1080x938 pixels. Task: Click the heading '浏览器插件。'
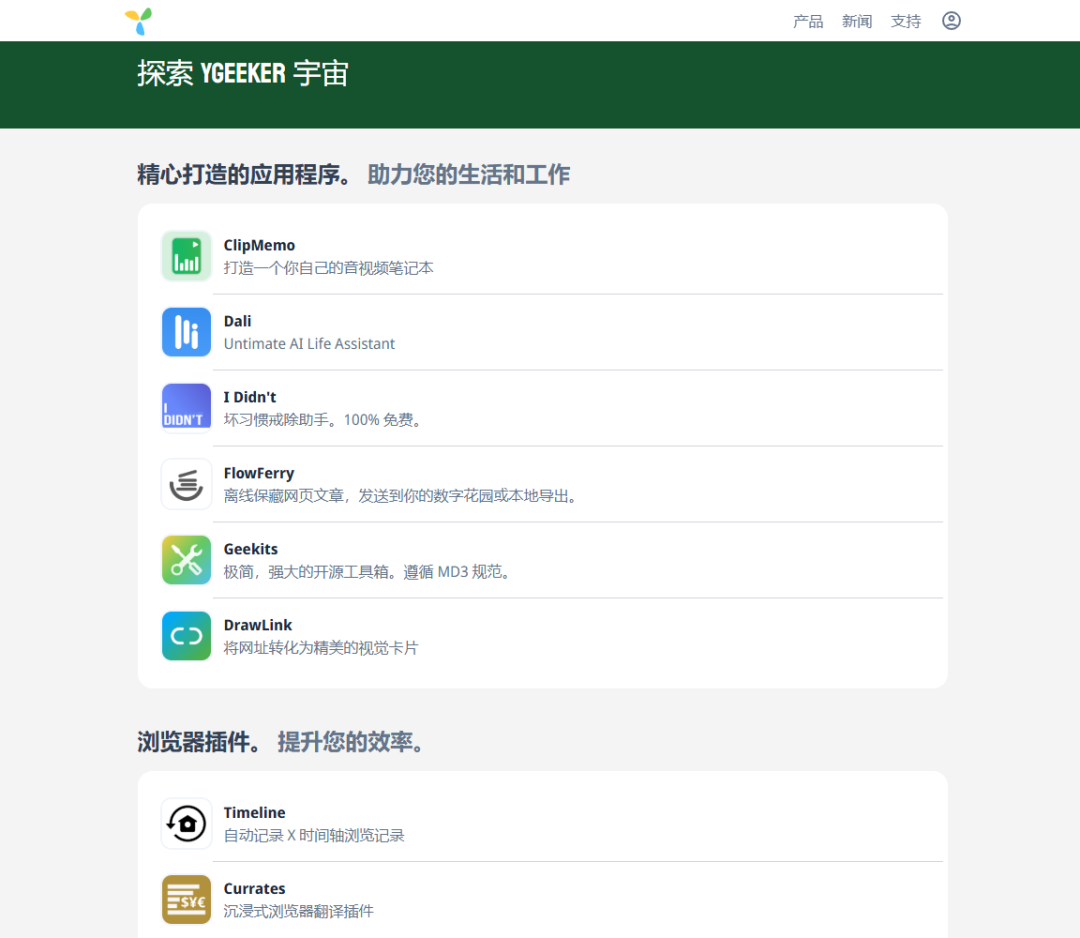(199, 742)
